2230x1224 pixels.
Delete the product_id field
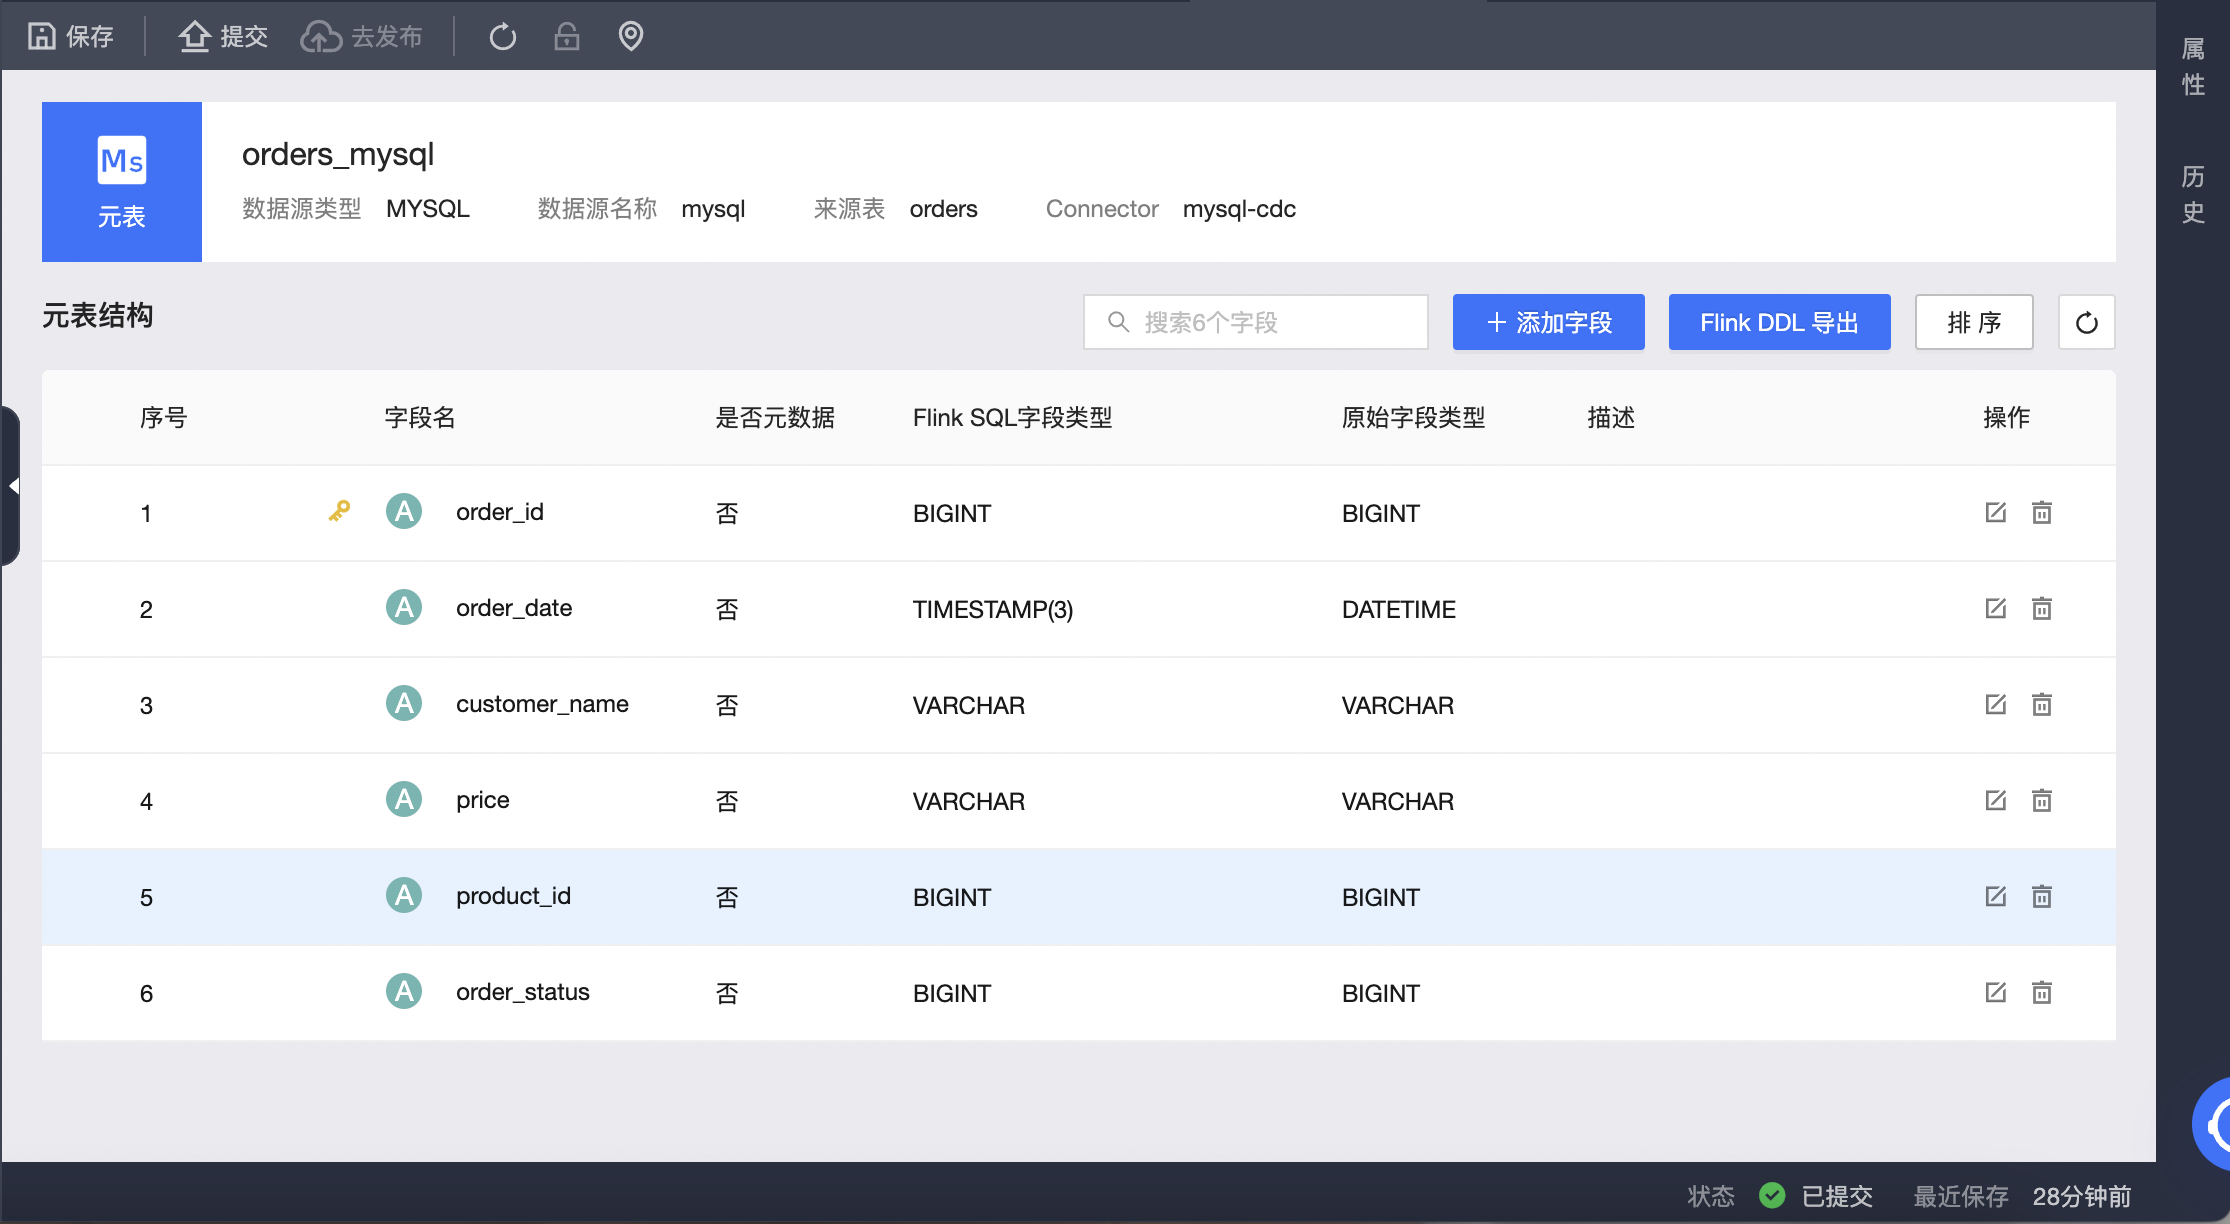click(x=2042, y=896)
